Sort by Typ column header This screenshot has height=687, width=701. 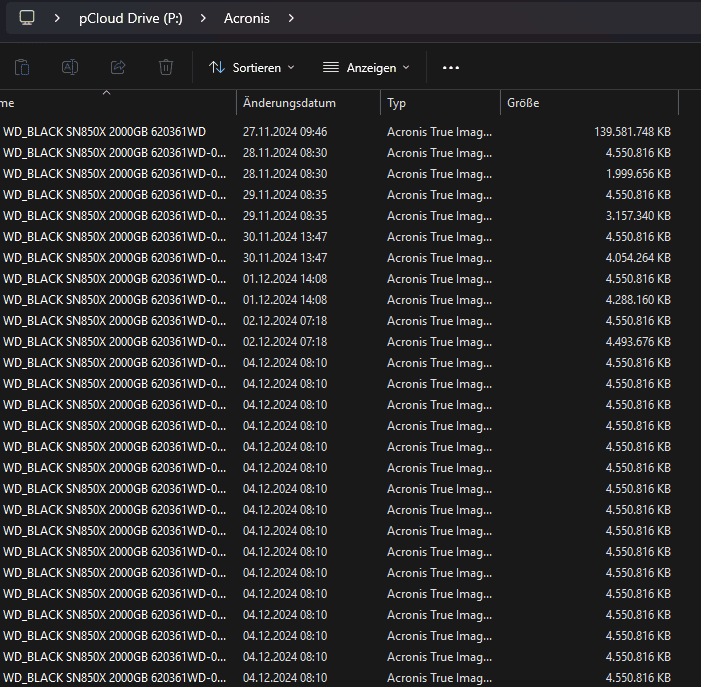tap(440, 103)
